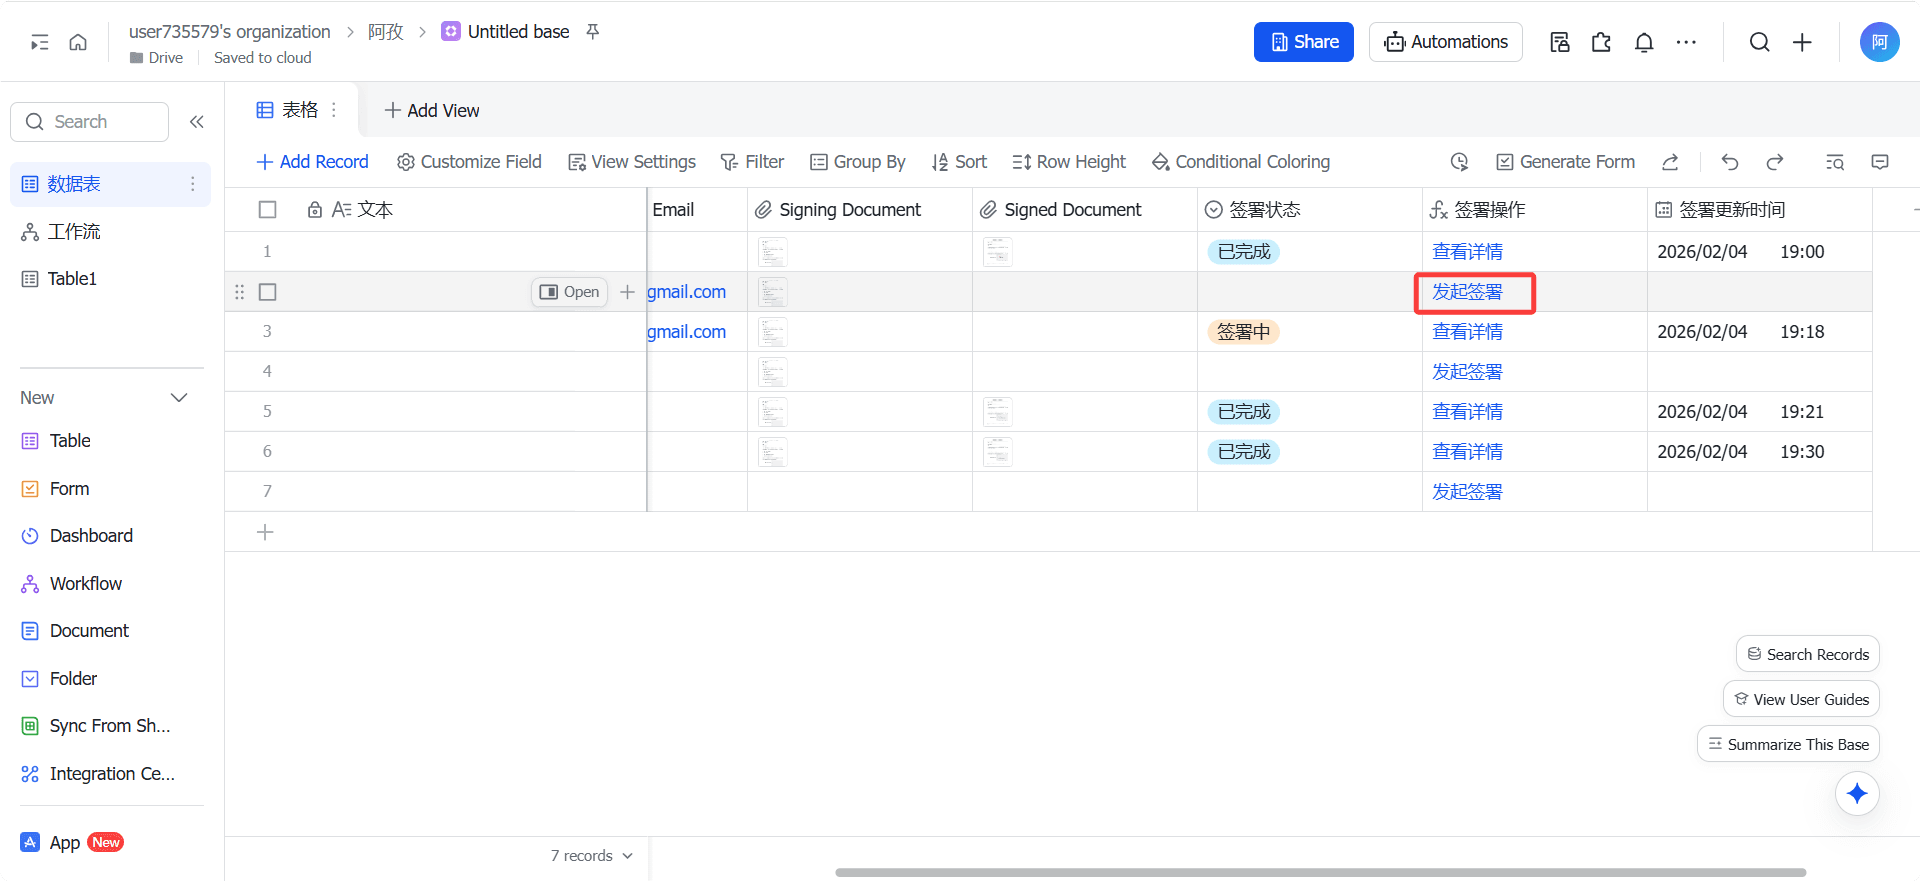Check the checkbox for row two
Image resolution: width=1920 pixels, height=881 pixels.
[267, 292]
